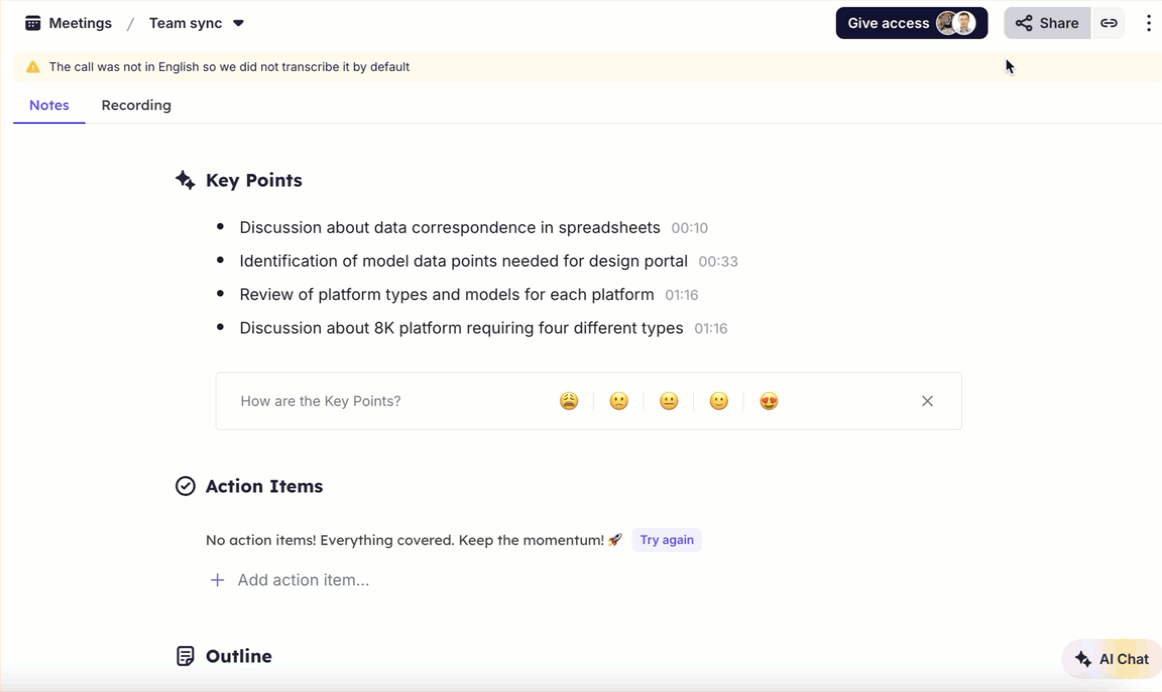Screen dimensions: 1162x692
Task: Click the Action Items heading
Action: click(x=264, y=486)
